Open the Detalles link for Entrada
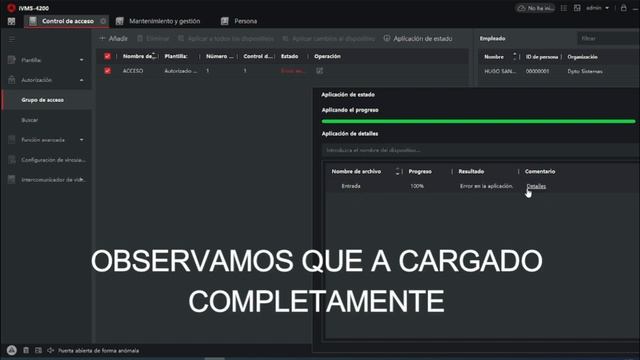Image resolution: width=640 pixels, height=360 pixels. coord(536,186)
